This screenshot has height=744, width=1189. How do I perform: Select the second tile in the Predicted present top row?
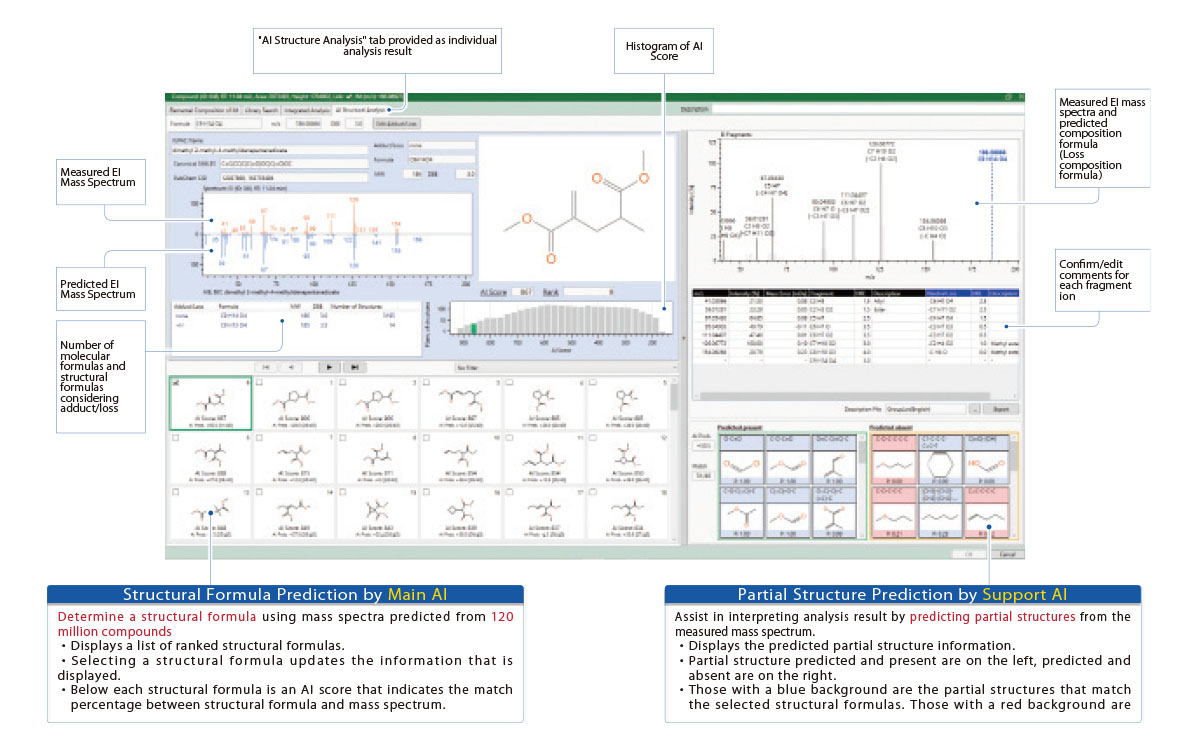[x=787, y=460]
